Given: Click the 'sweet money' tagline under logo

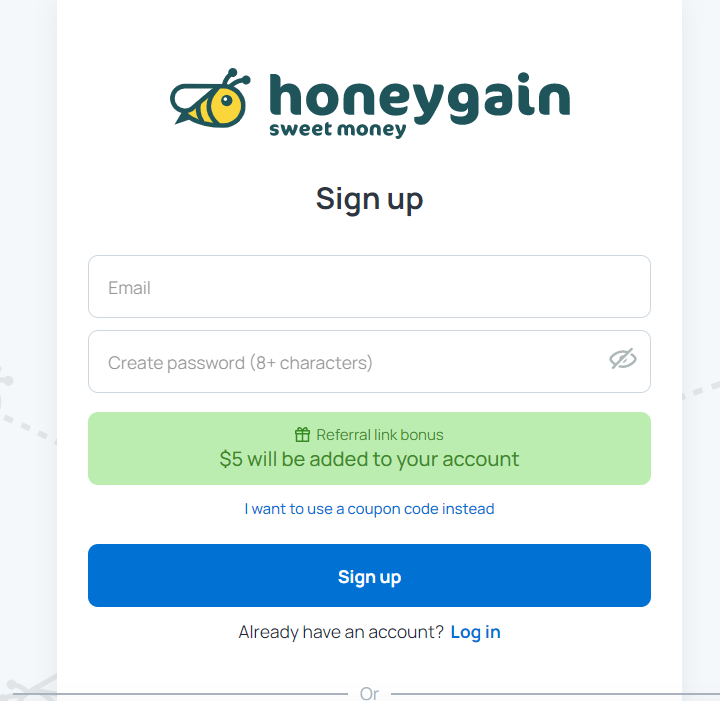Looking at the screenshot, I should click(338, 129).
